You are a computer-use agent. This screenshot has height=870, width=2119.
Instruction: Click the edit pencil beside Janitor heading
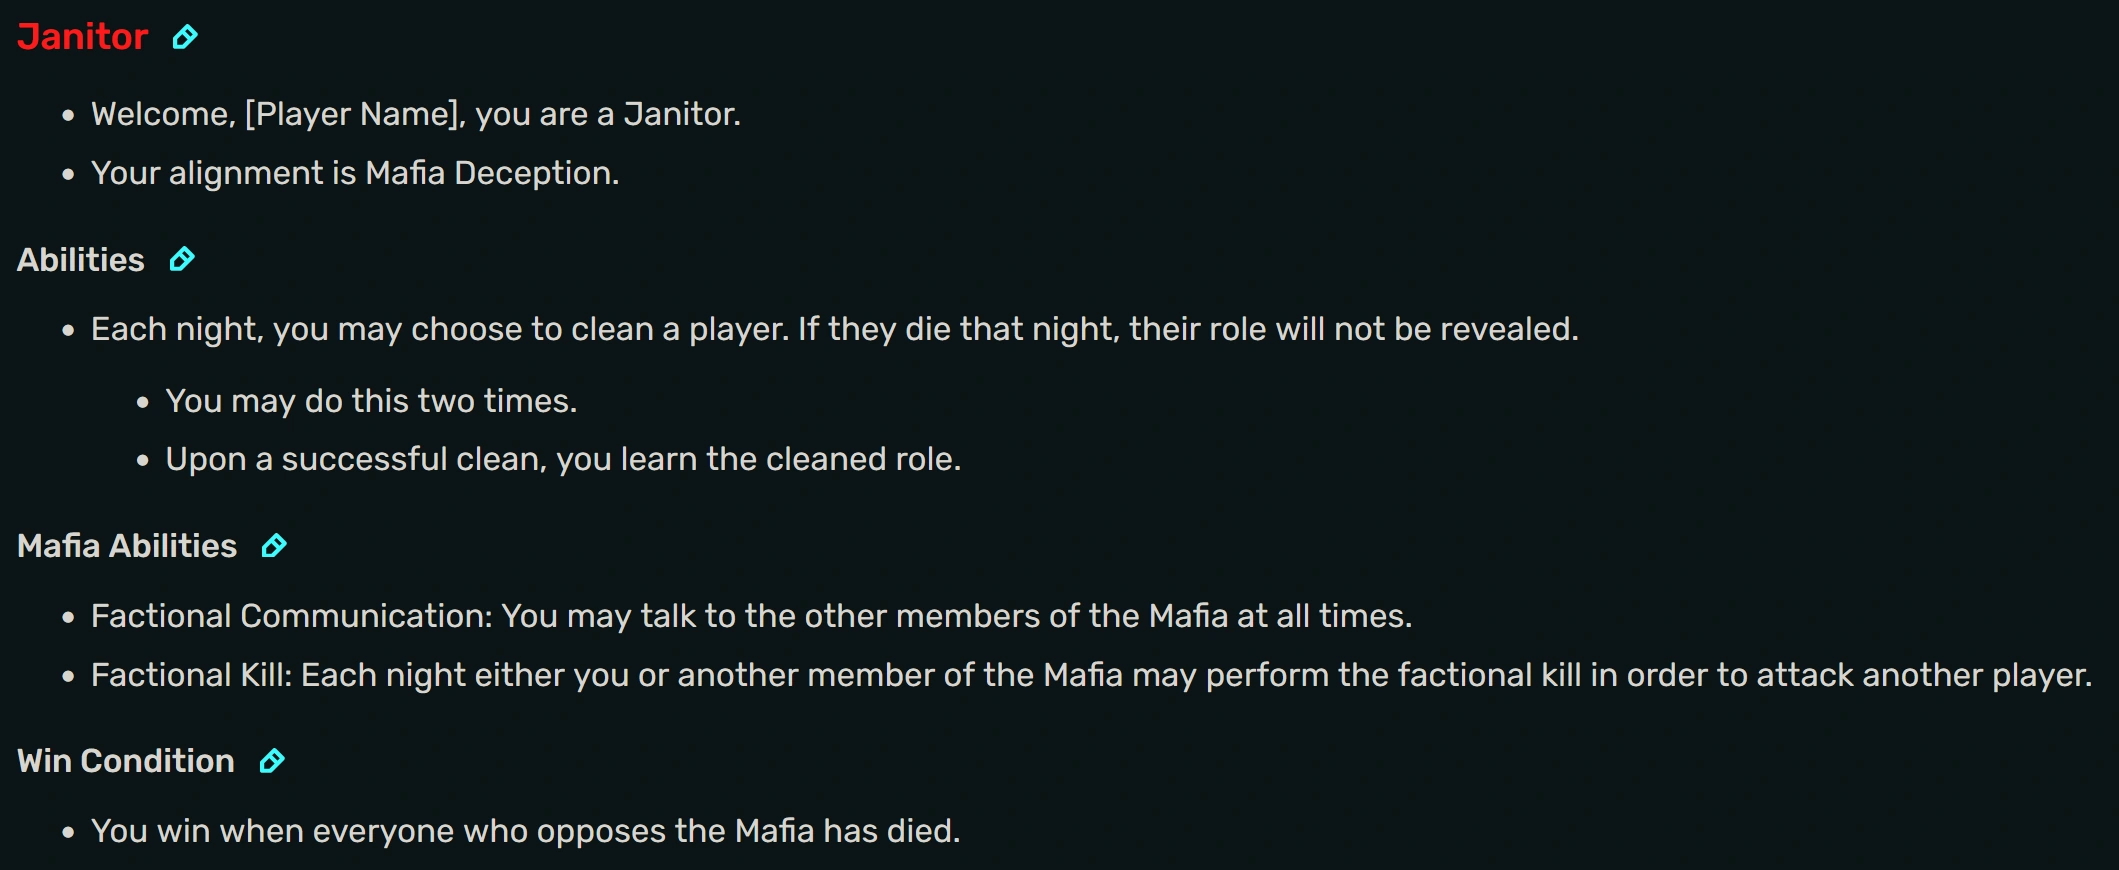point(185,38)
